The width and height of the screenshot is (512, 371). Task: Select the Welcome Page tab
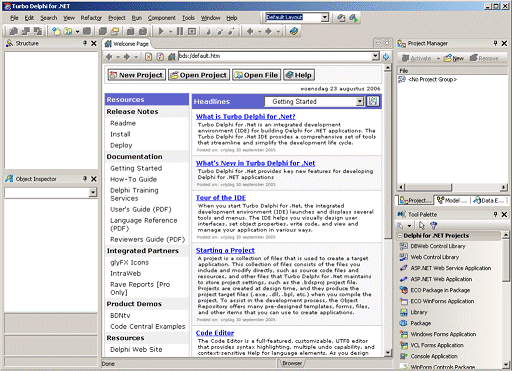(x=127, y=44)
